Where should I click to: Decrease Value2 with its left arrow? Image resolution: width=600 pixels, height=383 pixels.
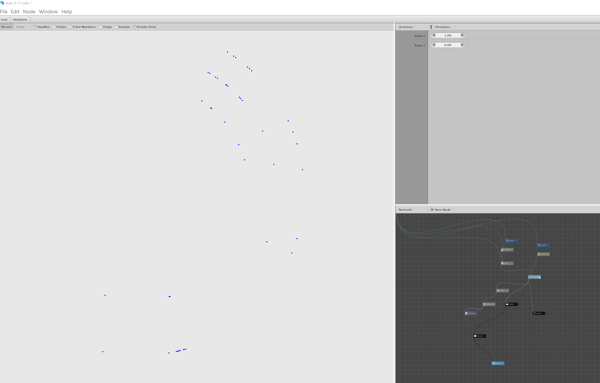(x=434, y=45)
